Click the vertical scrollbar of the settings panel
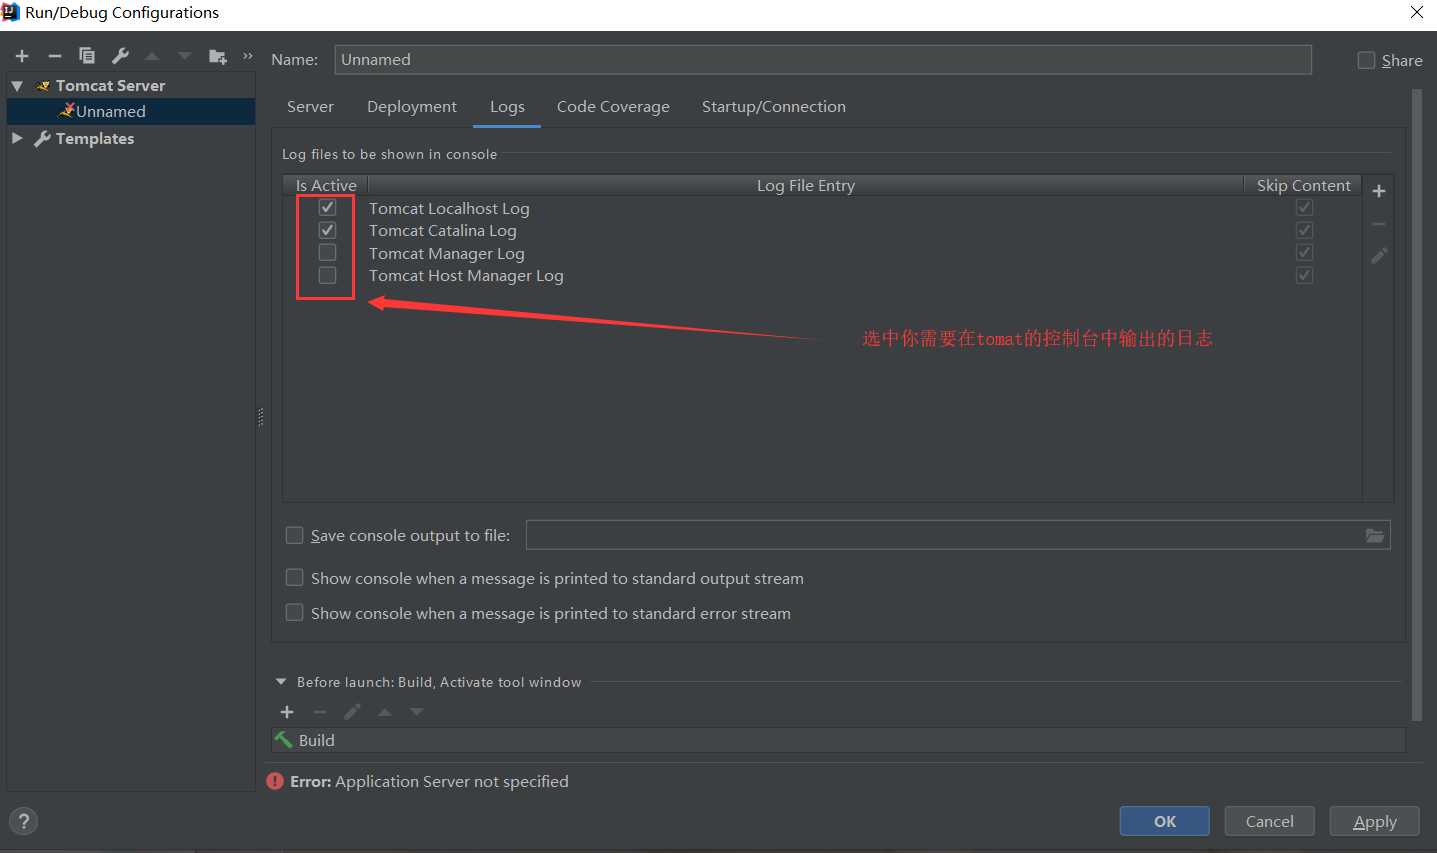 [x=1416, y=405]
